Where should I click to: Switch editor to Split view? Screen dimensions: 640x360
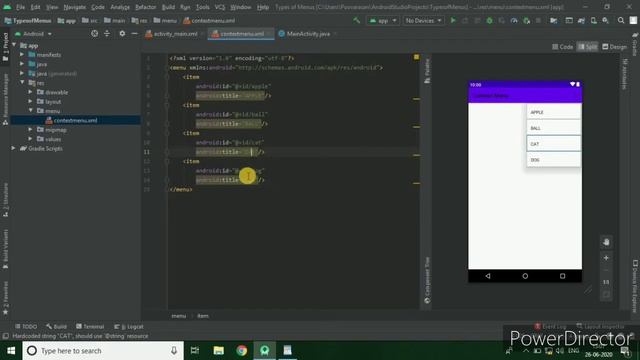[587, 47]
